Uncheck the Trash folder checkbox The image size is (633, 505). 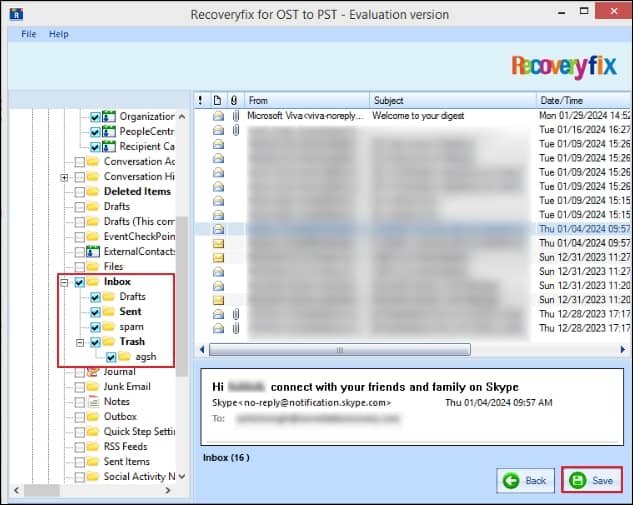(x=95, y=342)
